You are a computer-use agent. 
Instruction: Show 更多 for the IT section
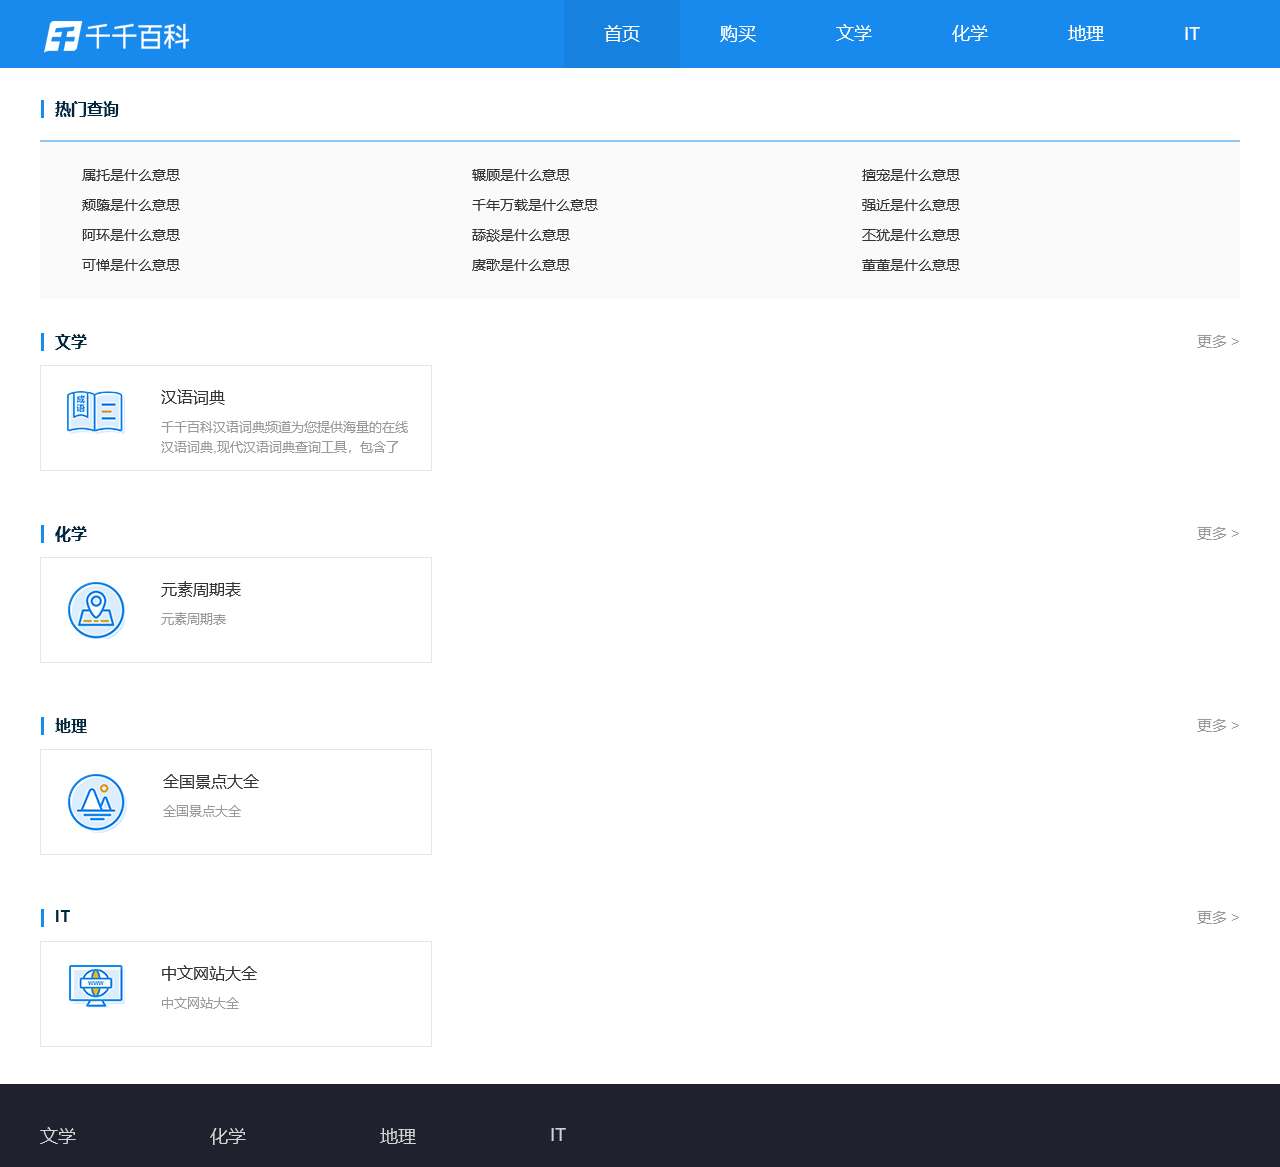1217,918
